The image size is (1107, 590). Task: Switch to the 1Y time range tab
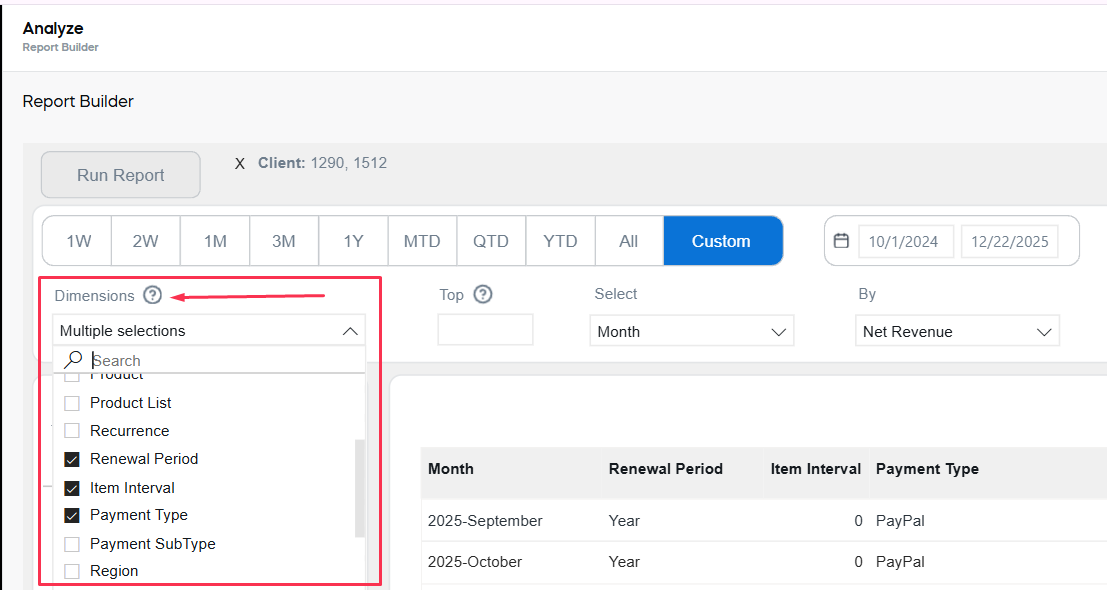pyautogui.click(x=352, y=240)
